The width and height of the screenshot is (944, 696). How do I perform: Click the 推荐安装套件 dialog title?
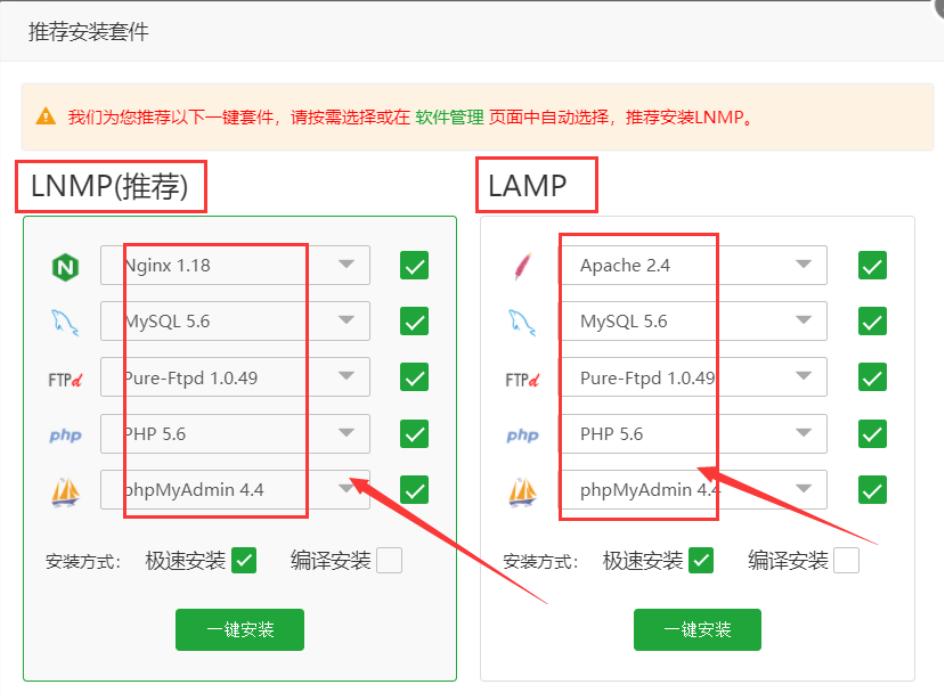tap(88, 32)
